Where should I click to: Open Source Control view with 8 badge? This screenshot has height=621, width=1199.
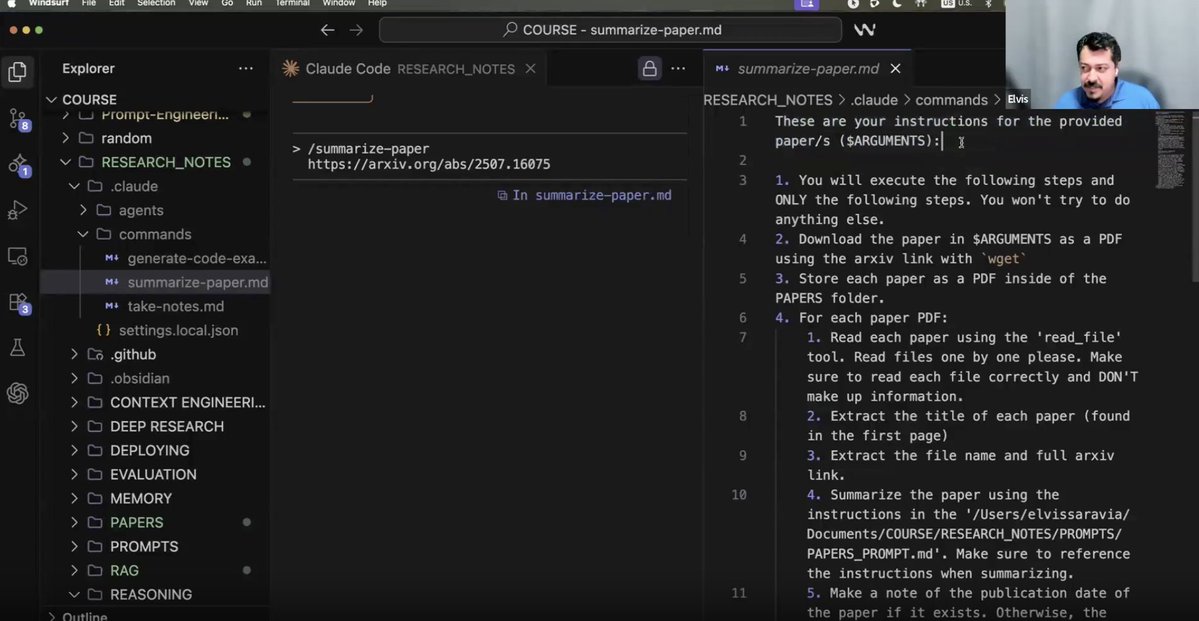point(17,118)
